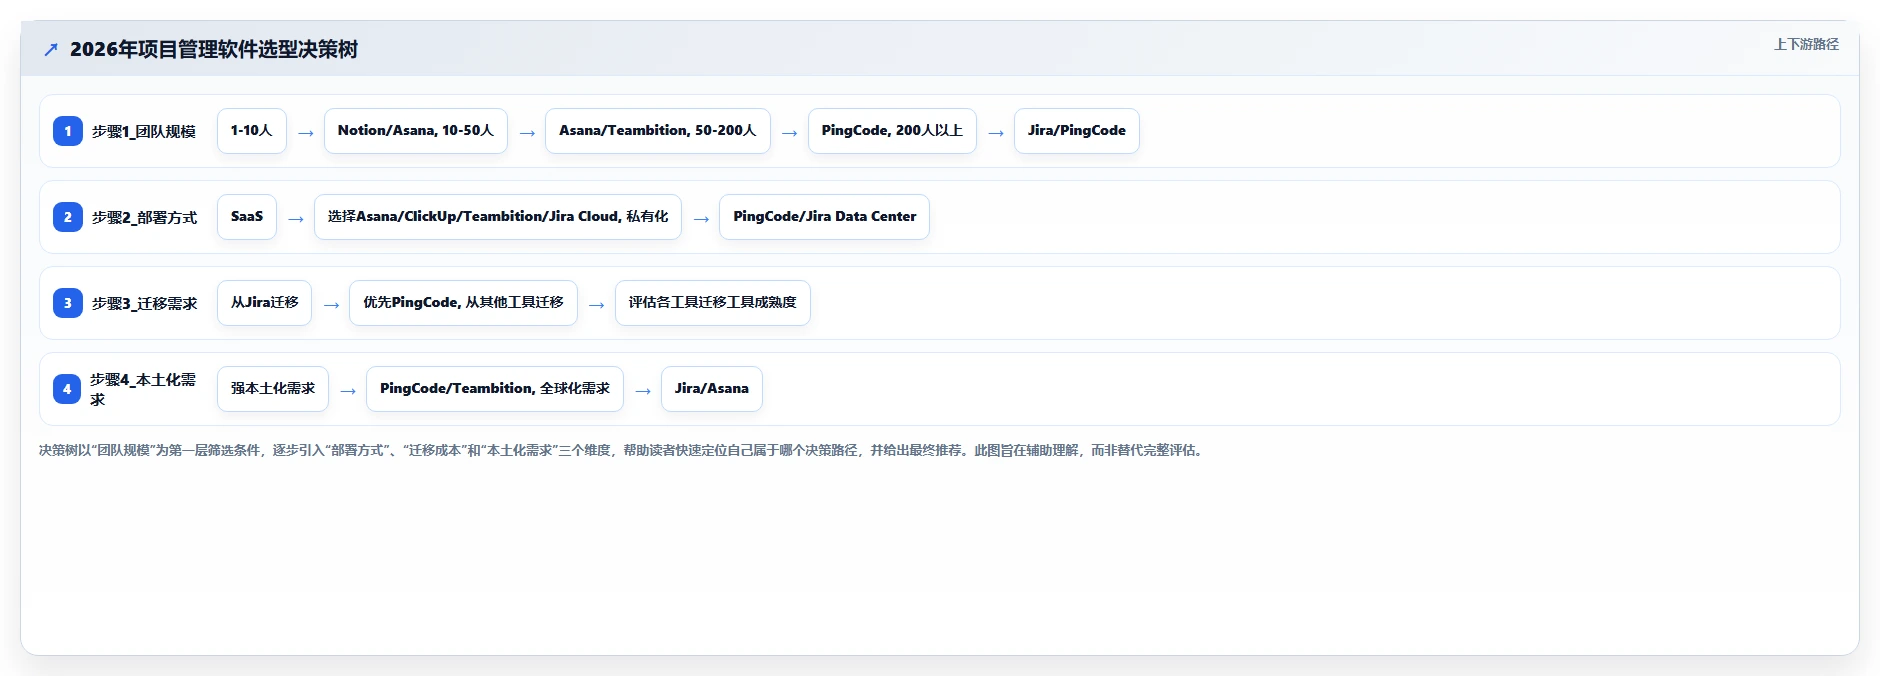Select the 步骤1_团队规模 label
This screenshot has width=1880, height=676.
coord(144,131)
